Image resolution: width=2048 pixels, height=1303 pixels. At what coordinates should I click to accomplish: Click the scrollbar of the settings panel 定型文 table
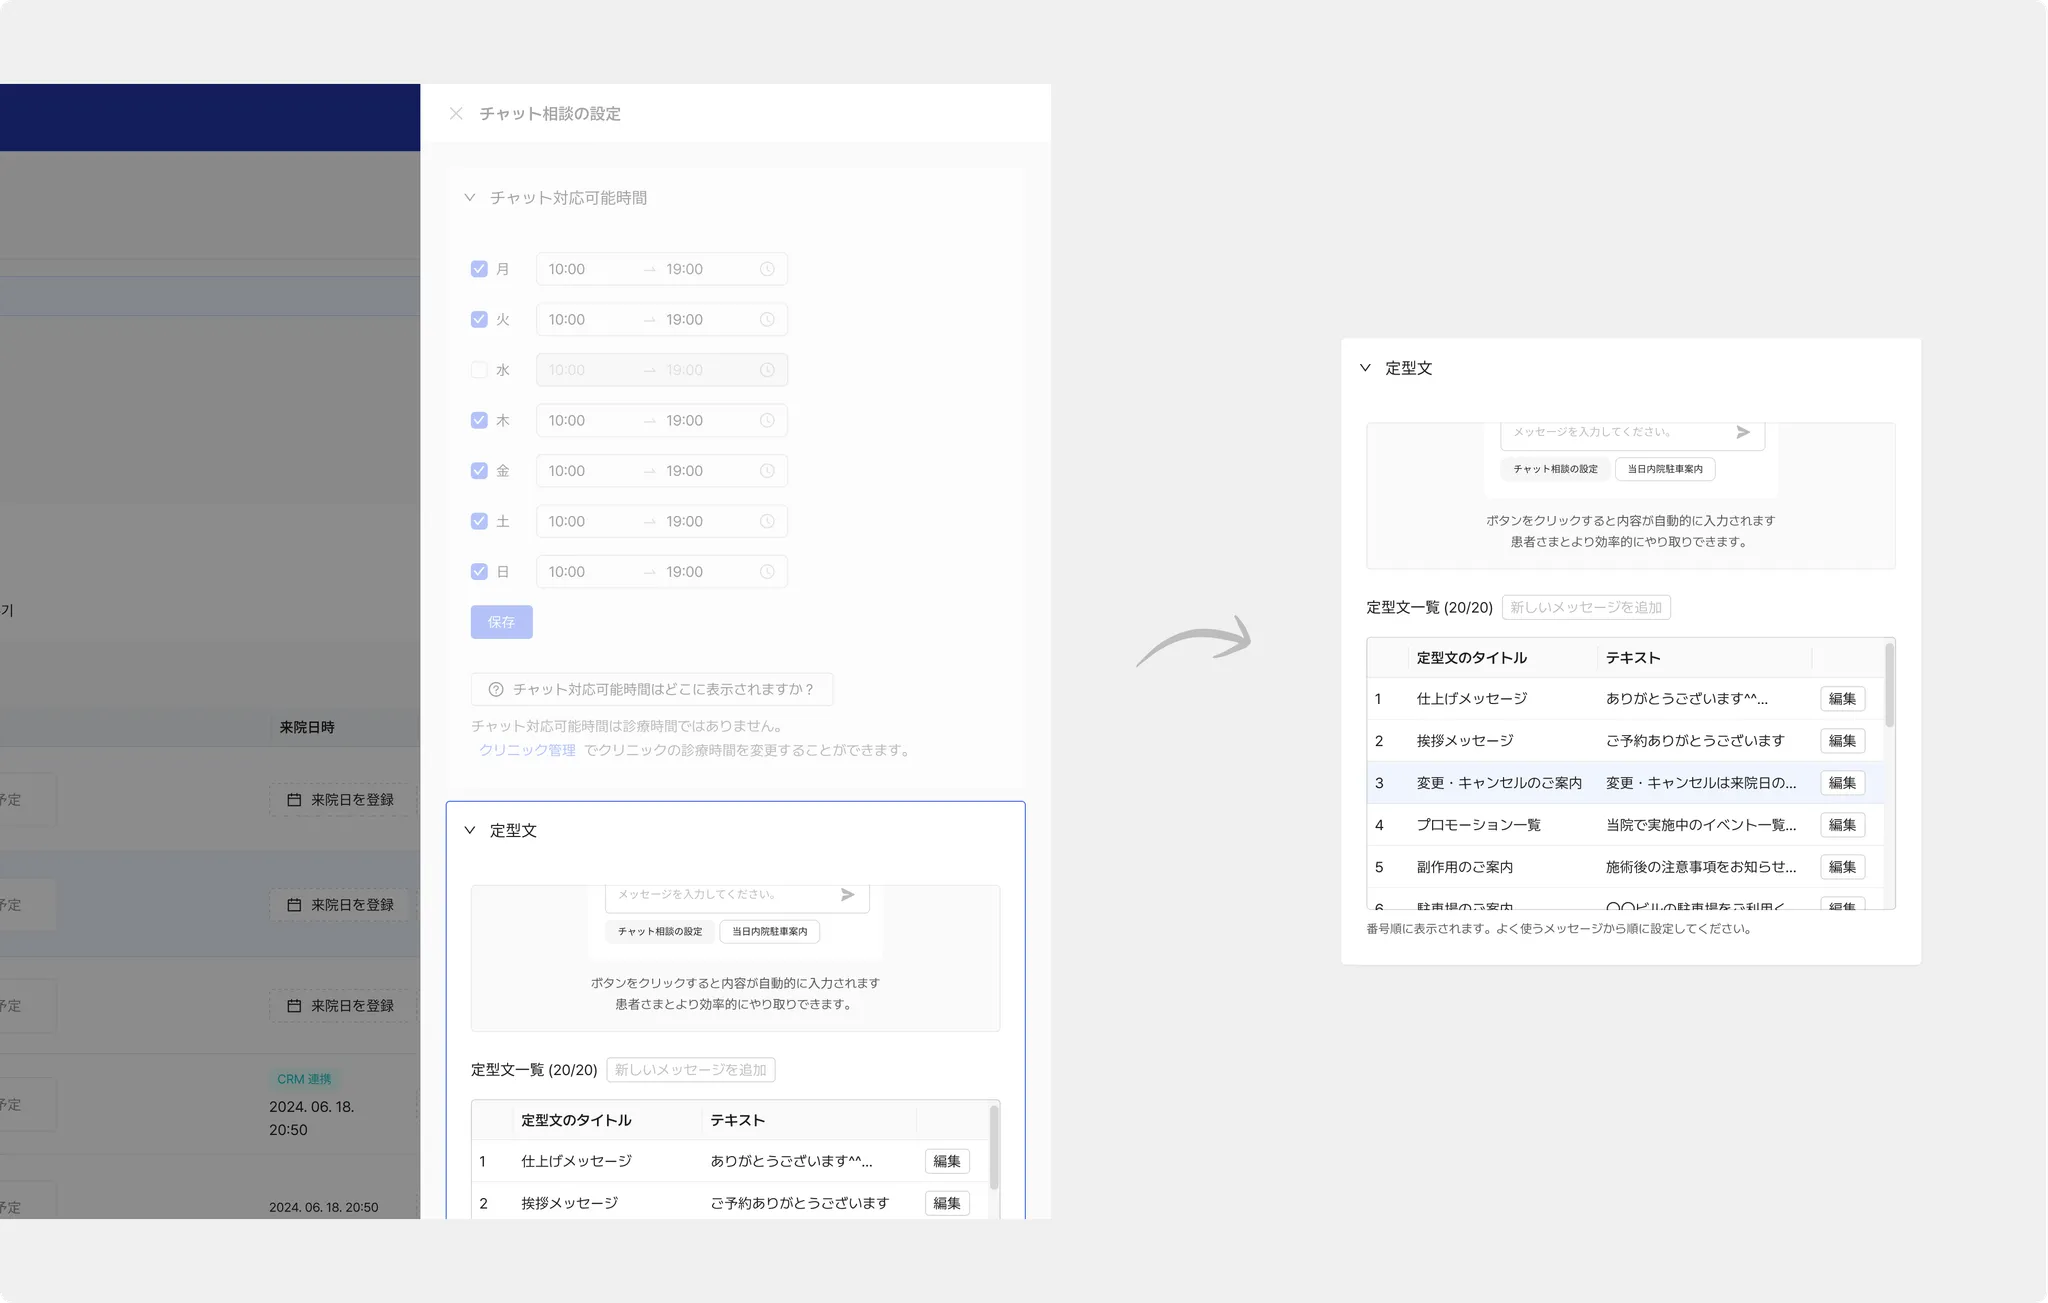pos(994,1148)
